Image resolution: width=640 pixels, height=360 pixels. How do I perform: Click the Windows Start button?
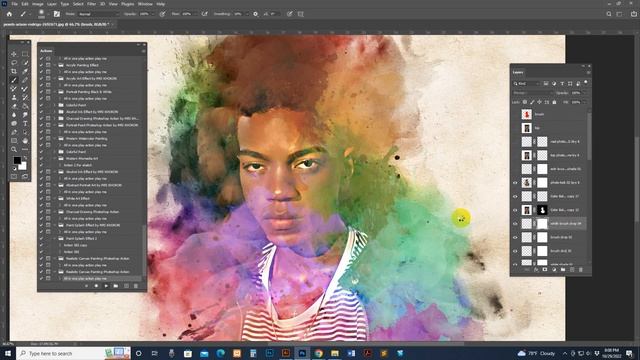point(7,353)
